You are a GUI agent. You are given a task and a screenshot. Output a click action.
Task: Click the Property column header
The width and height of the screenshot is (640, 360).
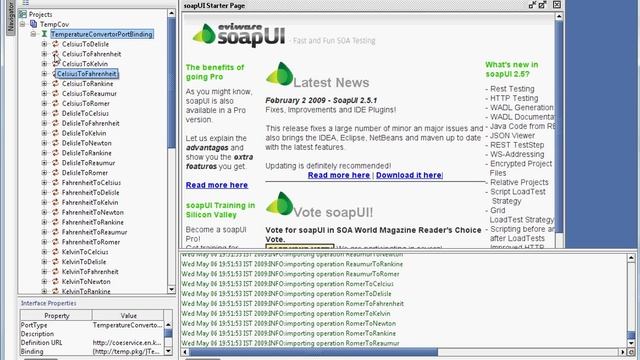[x=56, y=316]
